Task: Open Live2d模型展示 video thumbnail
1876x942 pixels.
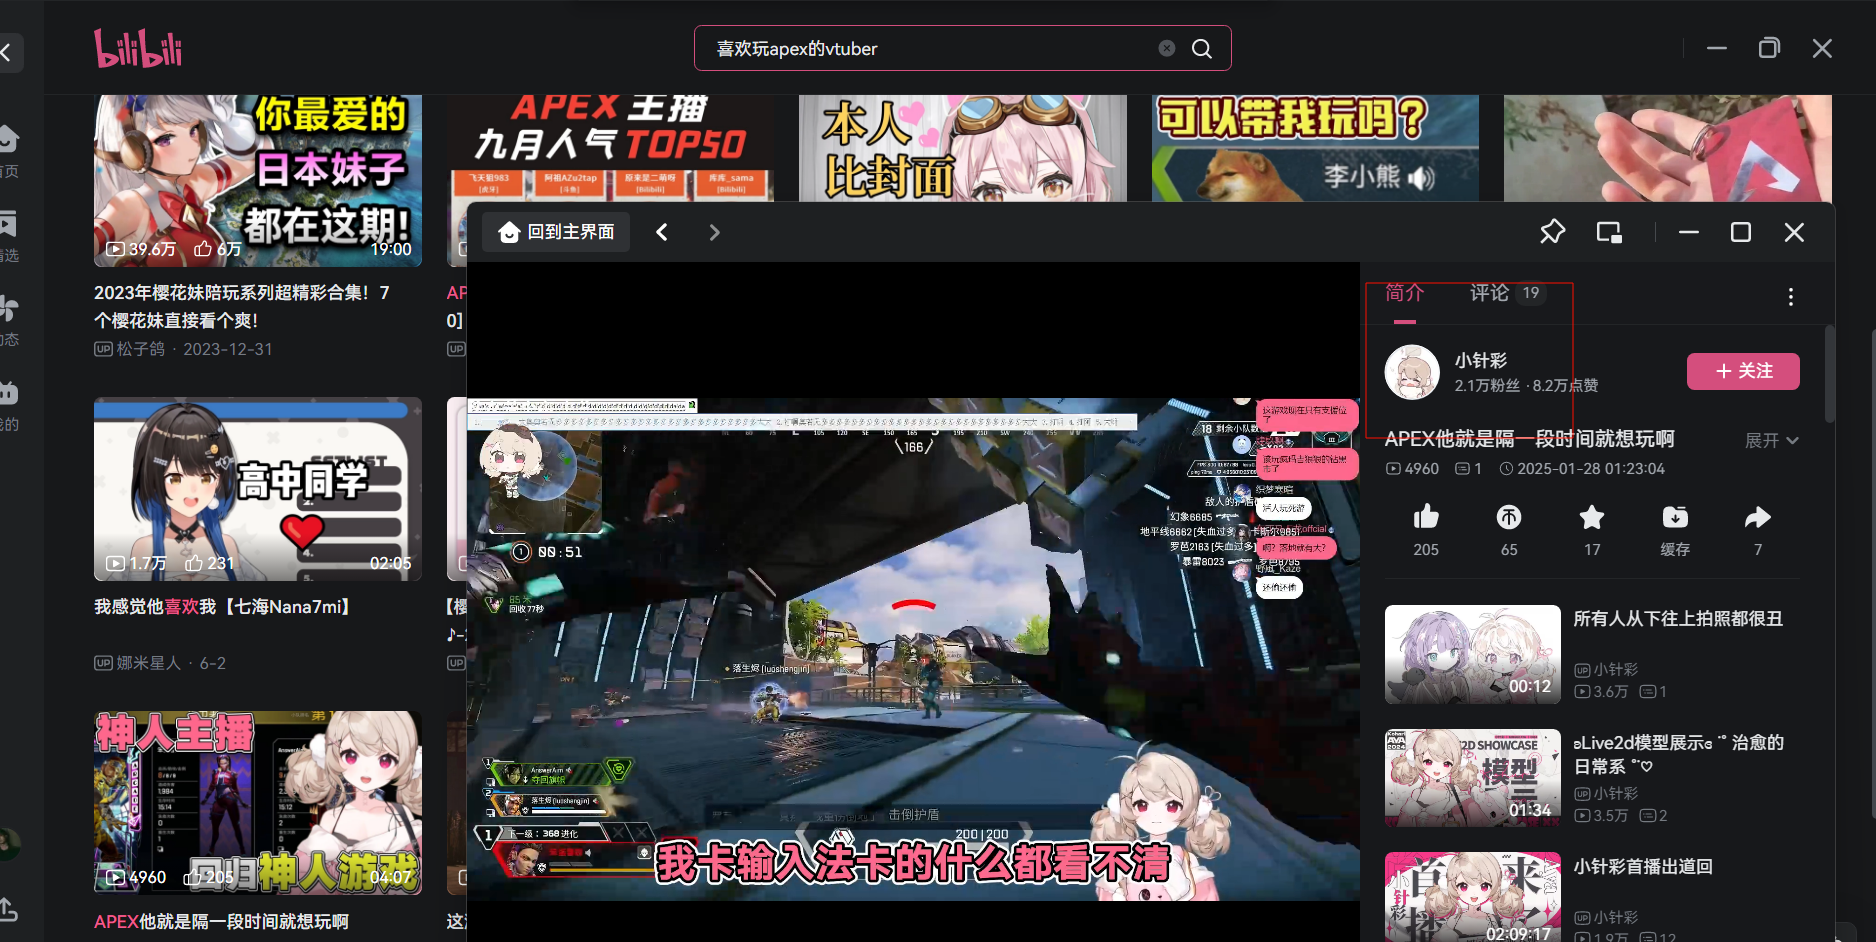Action: coord(1472,778)
